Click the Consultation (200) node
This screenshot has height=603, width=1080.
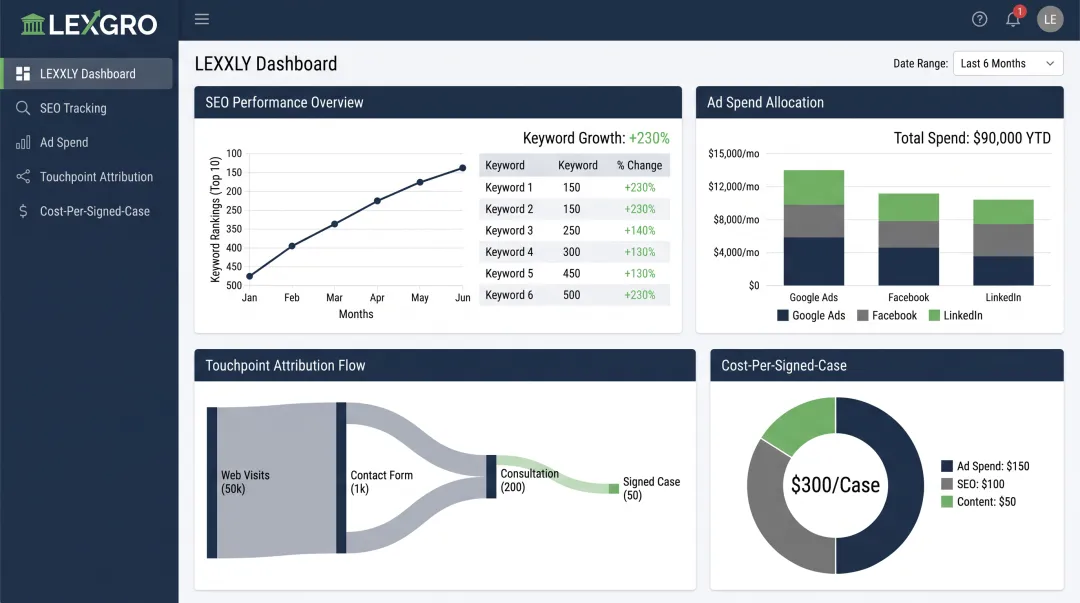(491, 476)
